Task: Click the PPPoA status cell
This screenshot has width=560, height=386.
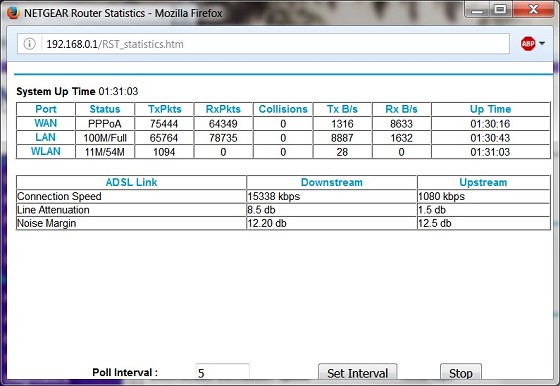Action: click(x=105, y=124)
